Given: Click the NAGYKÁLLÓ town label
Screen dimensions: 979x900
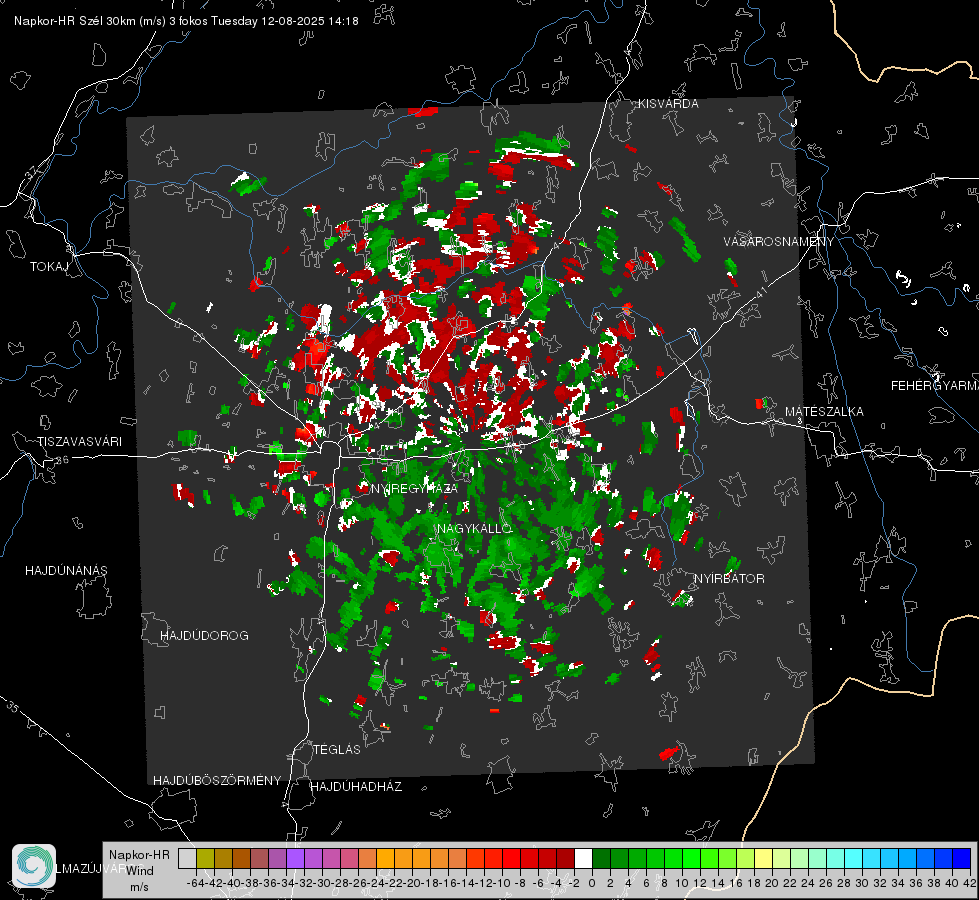Looking at the screenshot, I should 475,529.
